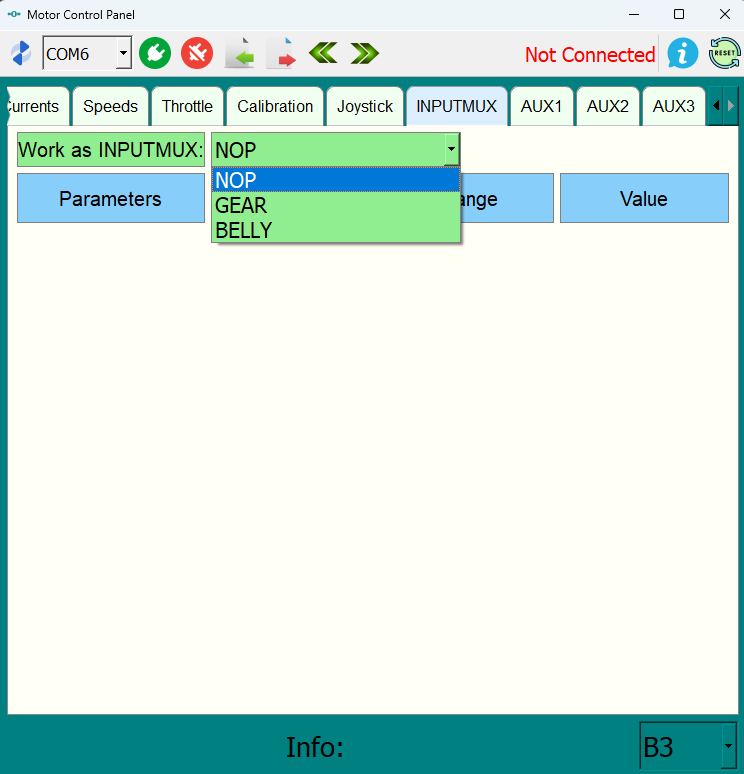Viewport: 744px width, 774px height.
Task: Collapse the Work as INPUTMUX dropdown arrow
Action: pyautogui.click(x=451, y=150)
